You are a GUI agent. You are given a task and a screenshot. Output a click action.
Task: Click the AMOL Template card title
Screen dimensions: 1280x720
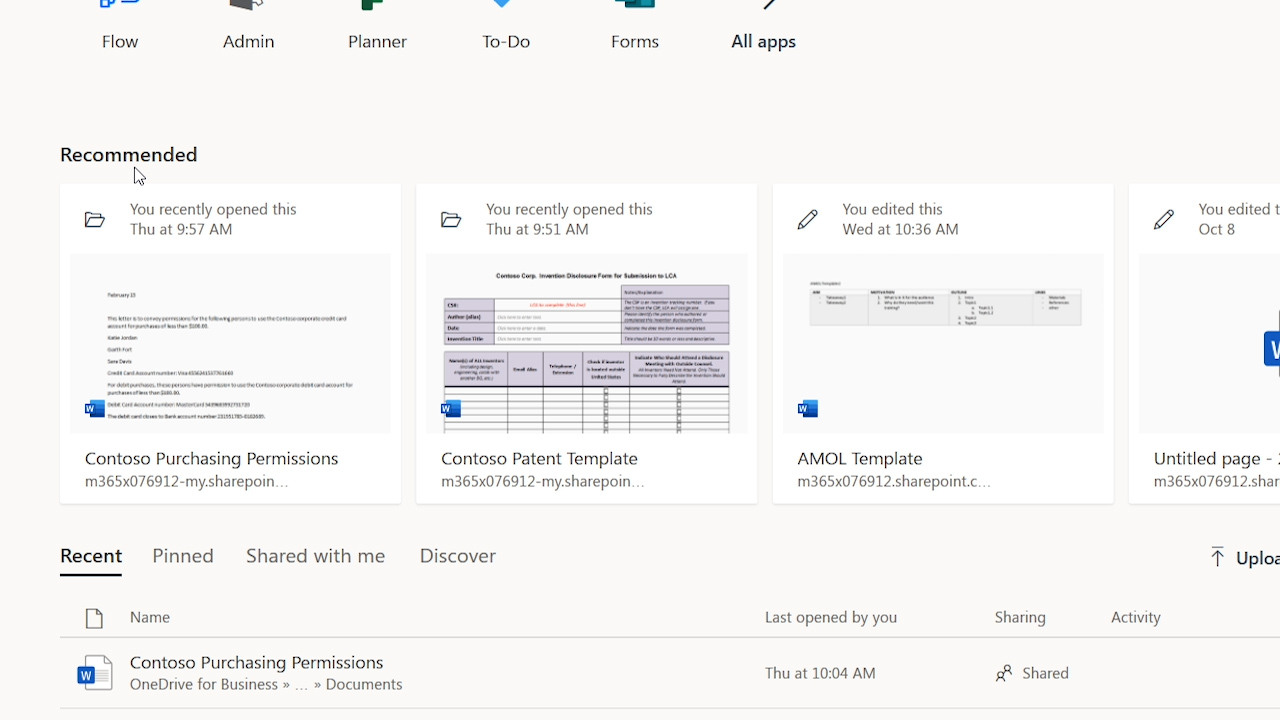click(860, 458)
